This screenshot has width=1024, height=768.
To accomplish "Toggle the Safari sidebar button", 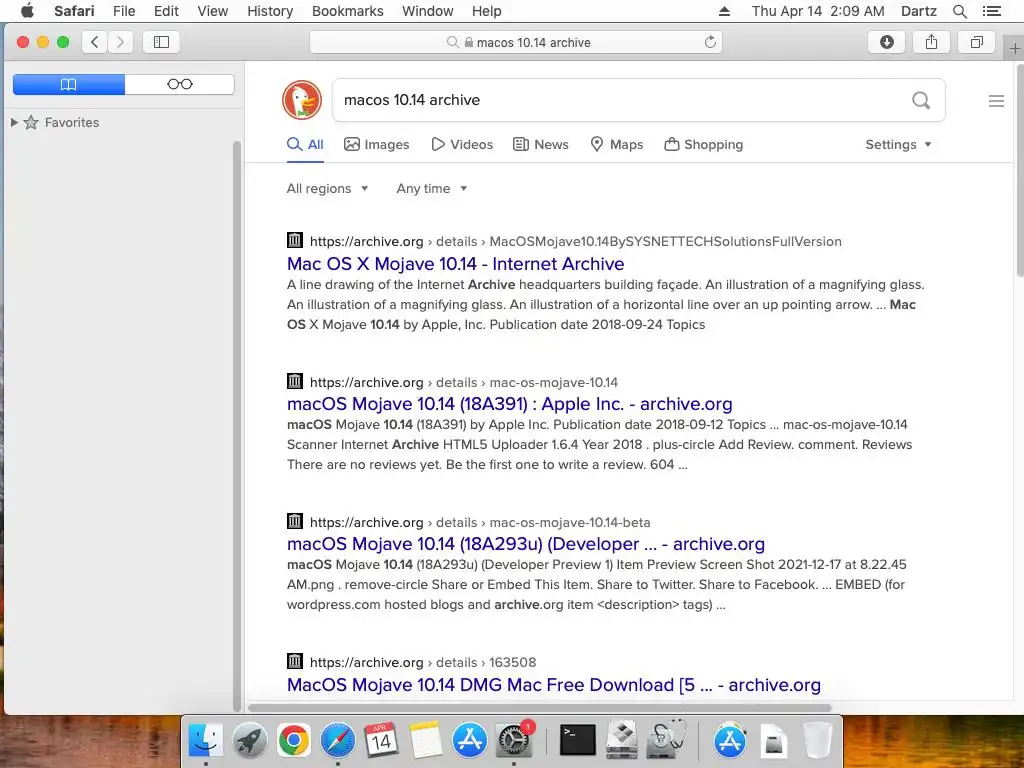I will [161, 42].
